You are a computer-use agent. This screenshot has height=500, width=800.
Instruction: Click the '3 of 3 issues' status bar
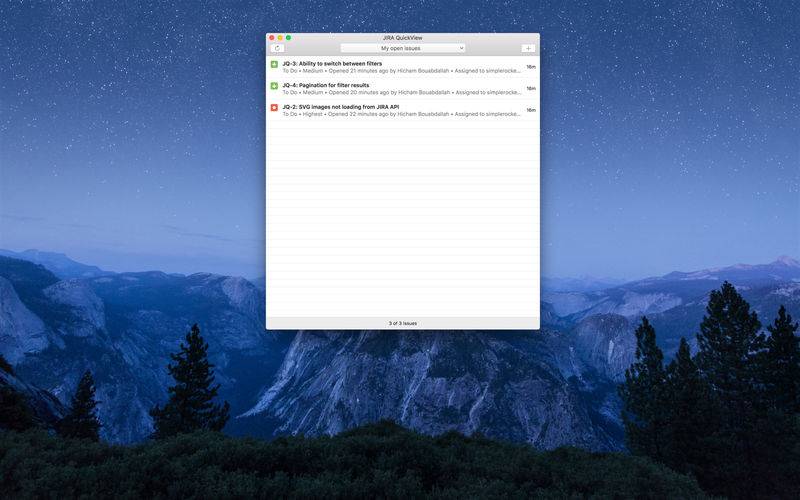402,323
